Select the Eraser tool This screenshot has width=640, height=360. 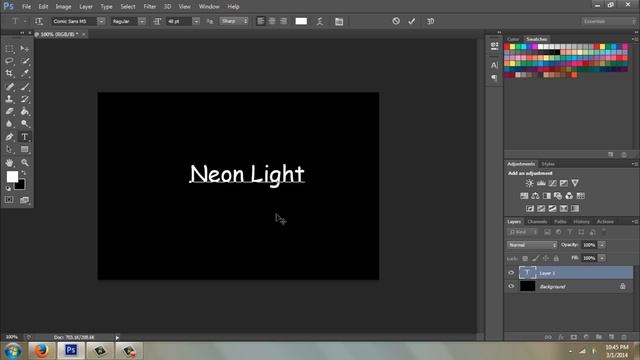click(x=9, y=111)
